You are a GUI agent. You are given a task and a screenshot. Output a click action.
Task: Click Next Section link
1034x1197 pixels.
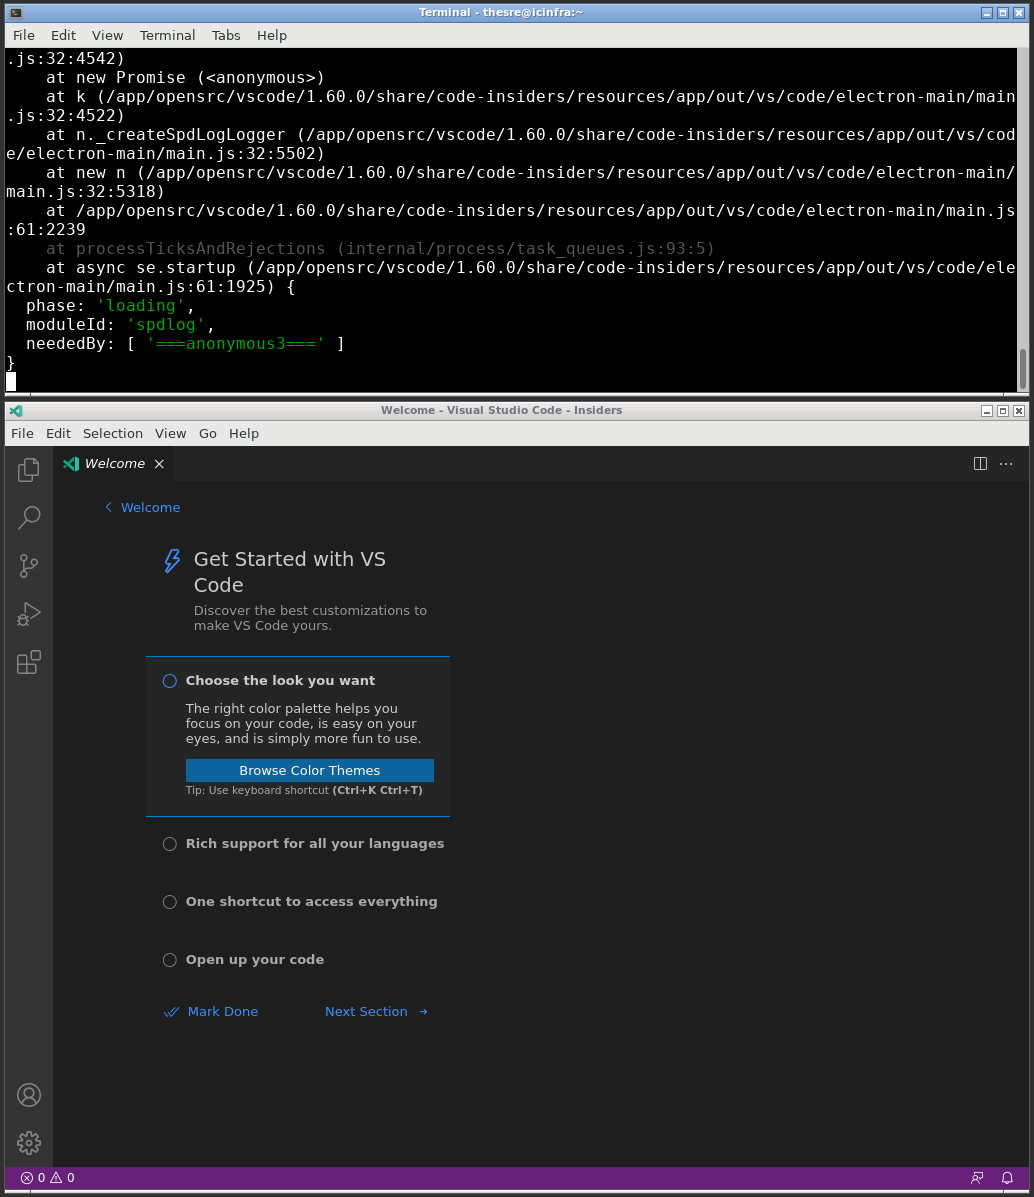pos(366,1011)
